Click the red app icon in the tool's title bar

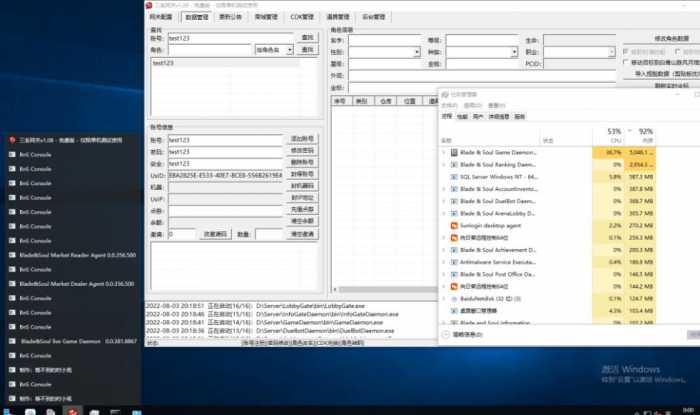(x=149, y=5)
